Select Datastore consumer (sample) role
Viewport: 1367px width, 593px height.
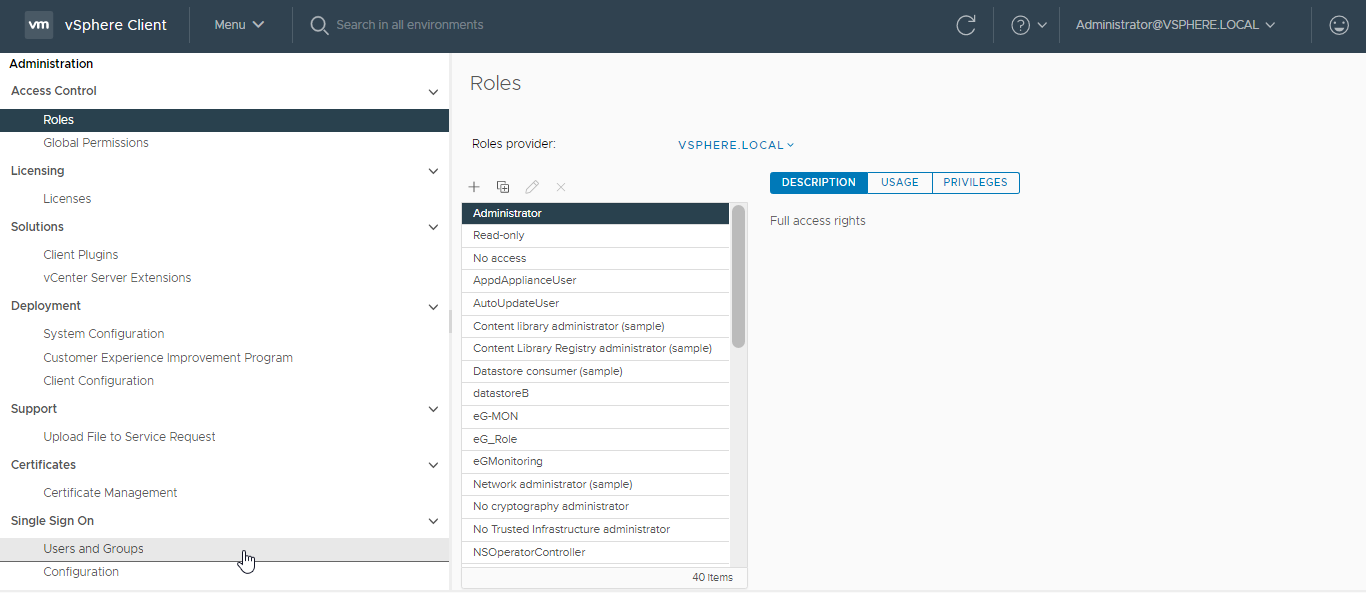click(x=596, y=371)
